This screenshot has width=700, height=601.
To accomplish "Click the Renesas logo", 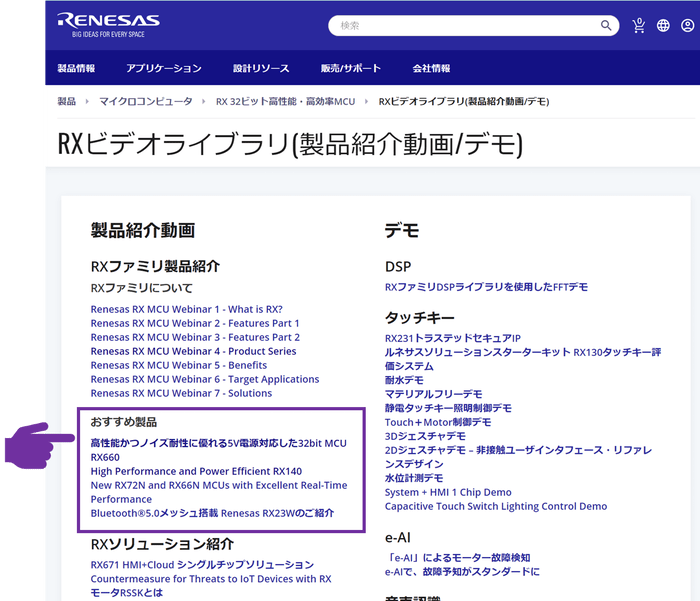I will pyautogui.click(x=108, y=25).
